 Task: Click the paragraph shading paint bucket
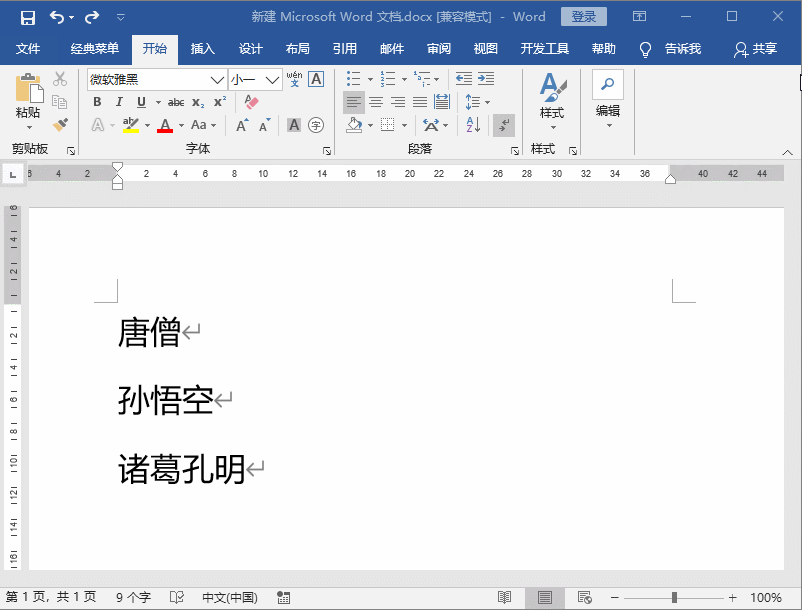tap(354, 125)
